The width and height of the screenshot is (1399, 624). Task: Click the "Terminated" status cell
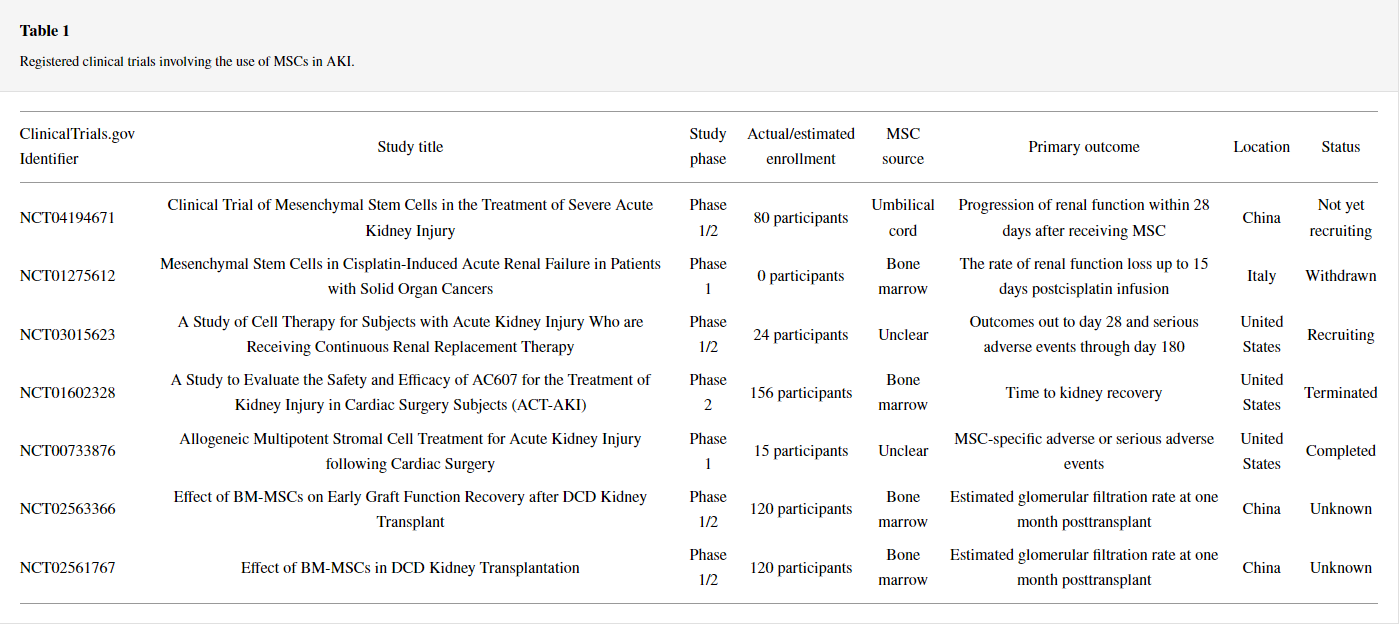click(x=1340, y=393)
